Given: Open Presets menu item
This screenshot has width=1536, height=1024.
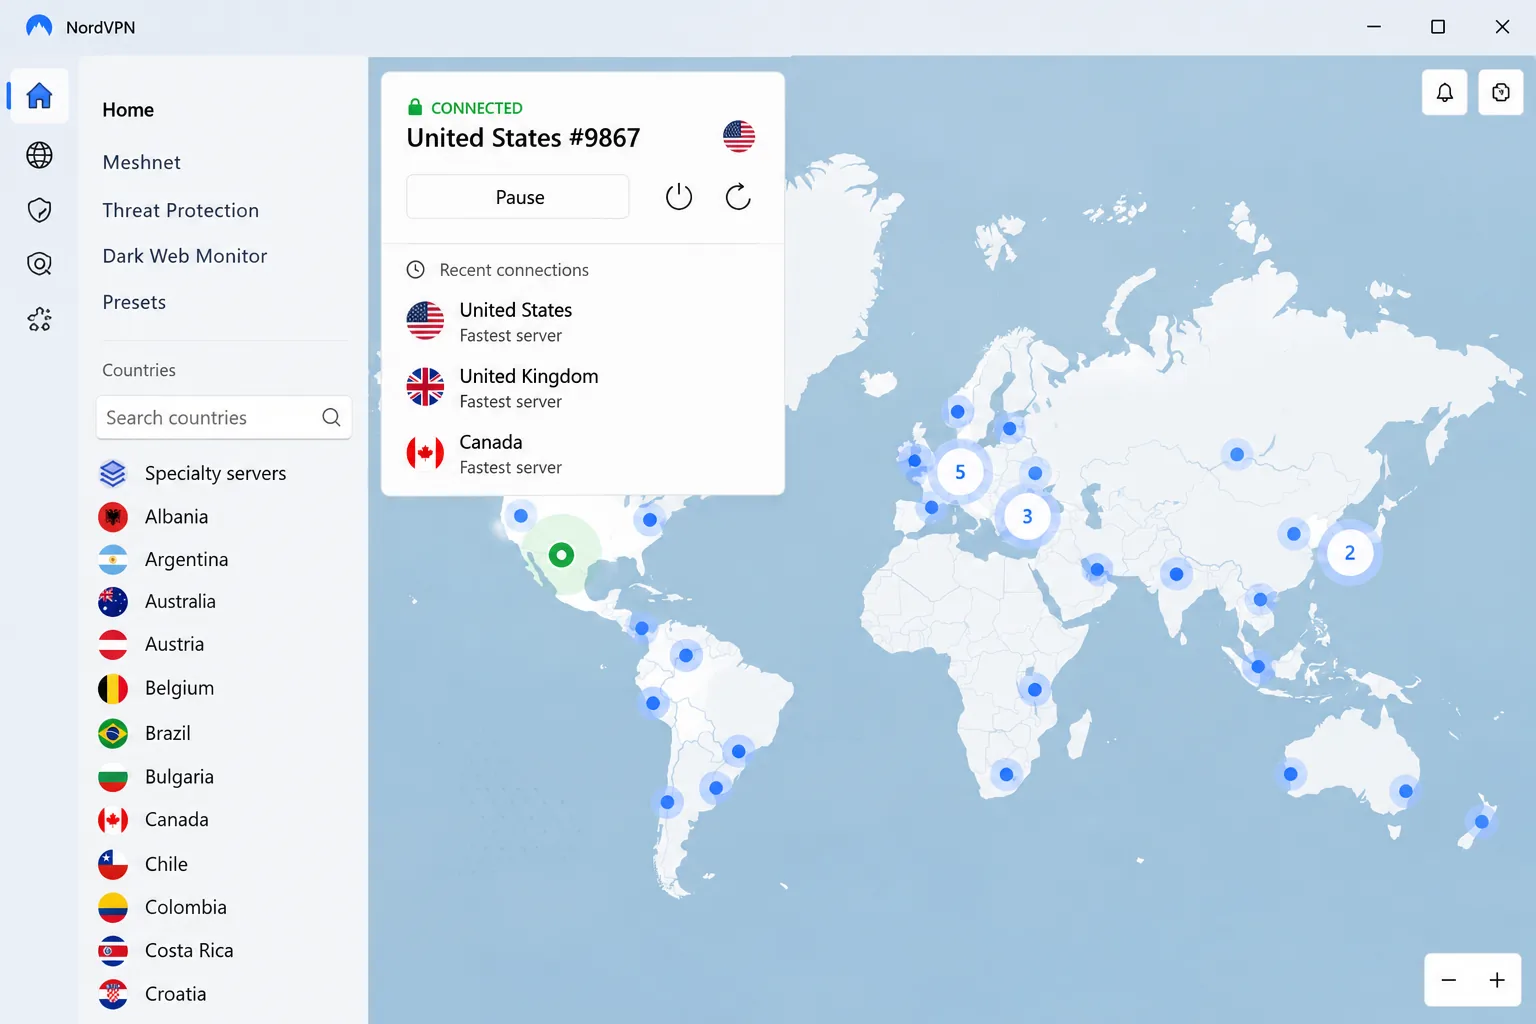Looking at the screenshot, I should (x=134, y=302).
